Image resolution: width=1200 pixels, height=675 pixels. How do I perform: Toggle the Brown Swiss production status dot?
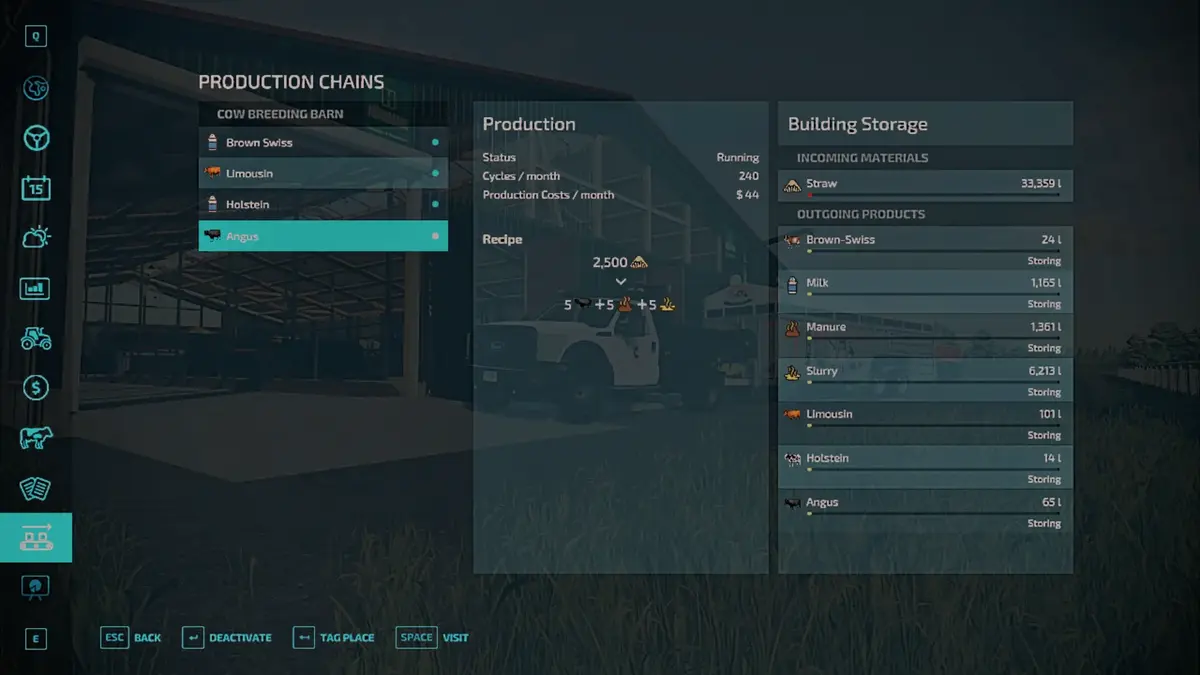435,143
